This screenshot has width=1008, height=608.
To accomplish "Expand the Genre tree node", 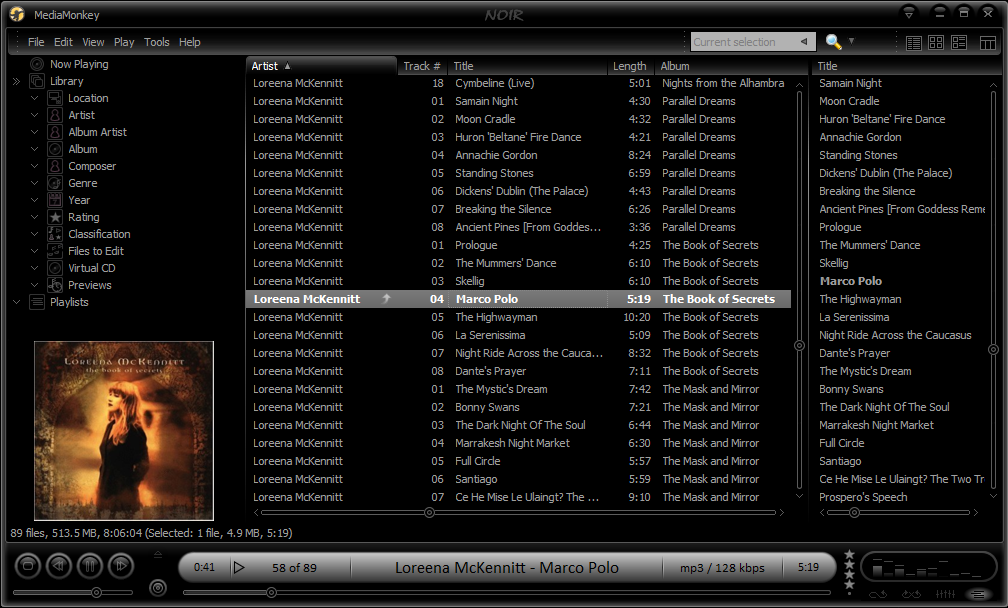I will (x=35, y=183).
